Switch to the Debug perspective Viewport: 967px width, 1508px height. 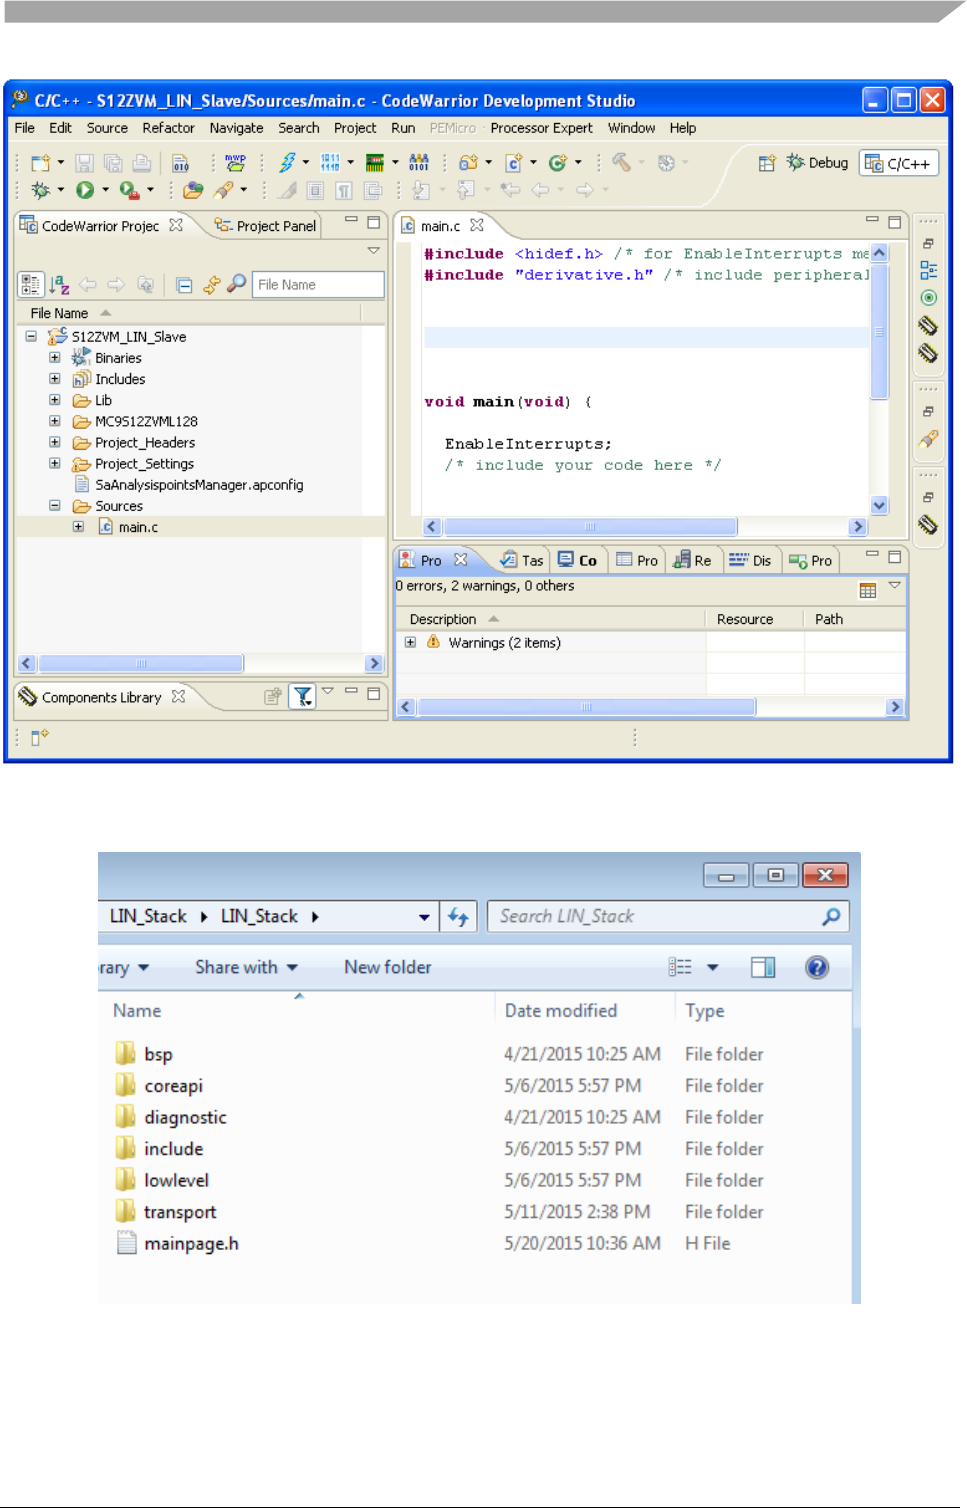click(x=817, y=163)
